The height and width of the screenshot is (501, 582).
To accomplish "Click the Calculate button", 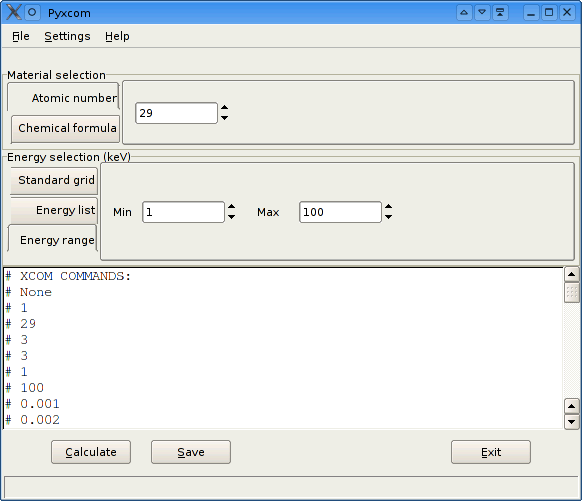I will pos(91,452).
